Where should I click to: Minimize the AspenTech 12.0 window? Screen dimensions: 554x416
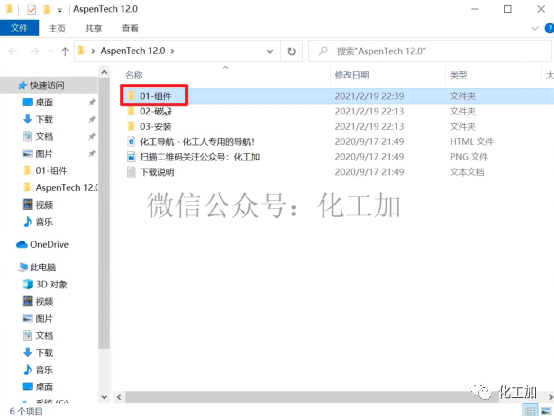pyautogui.click(x=475, y=9)
